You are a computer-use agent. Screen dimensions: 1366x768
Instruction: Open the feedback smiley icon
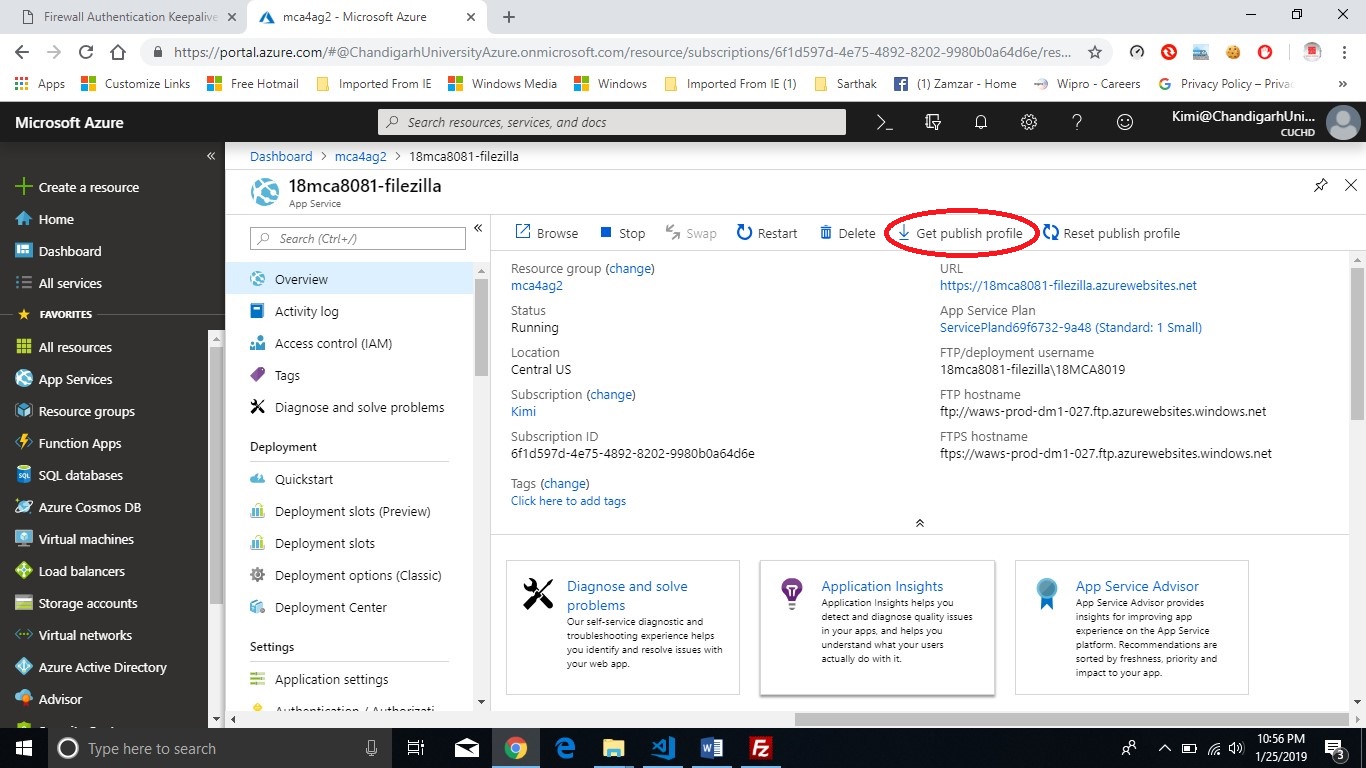(x=1125, y=122)
